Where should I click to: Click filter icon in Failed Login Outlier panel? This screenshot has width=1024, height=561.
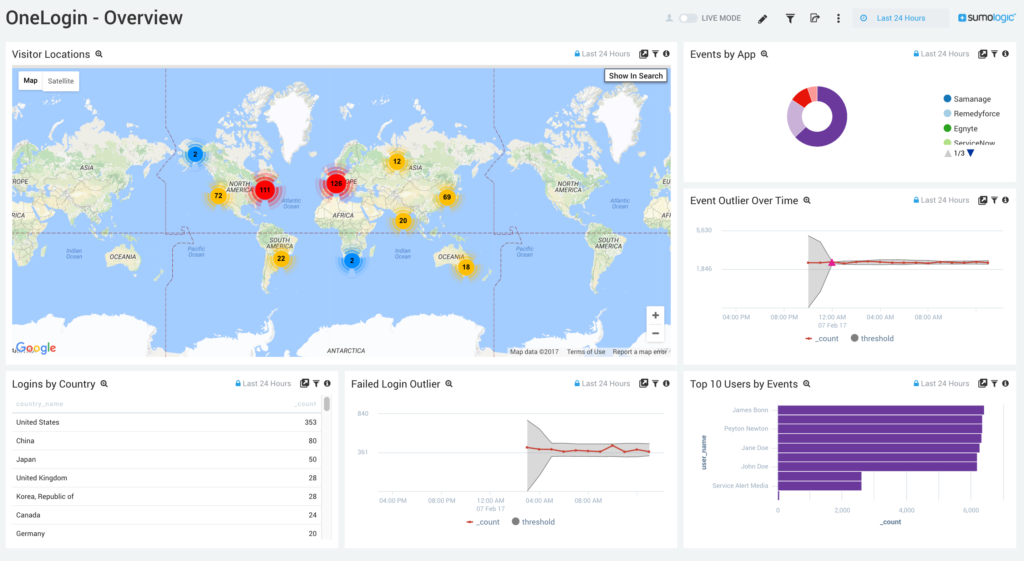pos(655,384)
